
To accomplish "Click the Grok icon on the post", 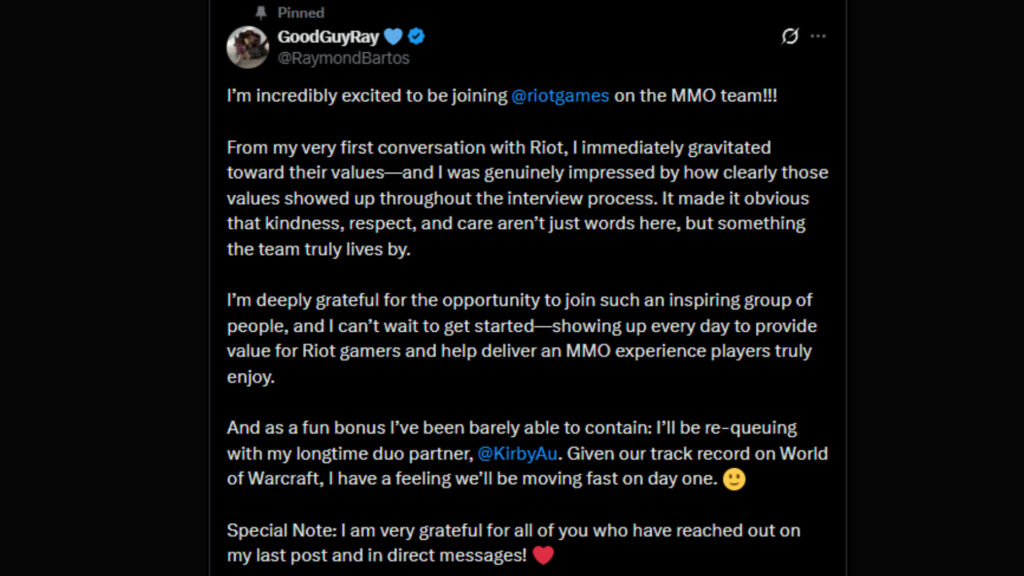I will point(789,36).
